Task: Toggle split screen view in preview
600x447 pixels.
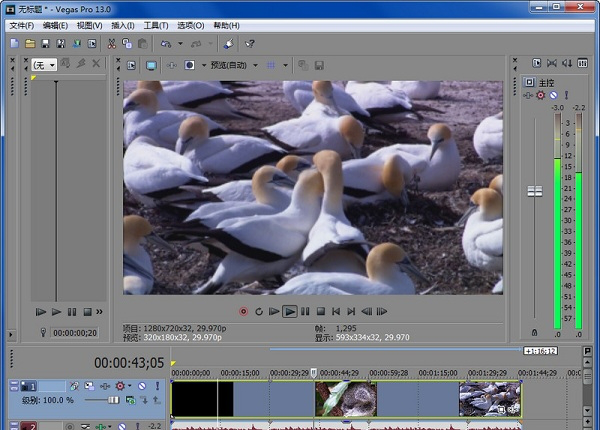Action: (x=189, y=65)
